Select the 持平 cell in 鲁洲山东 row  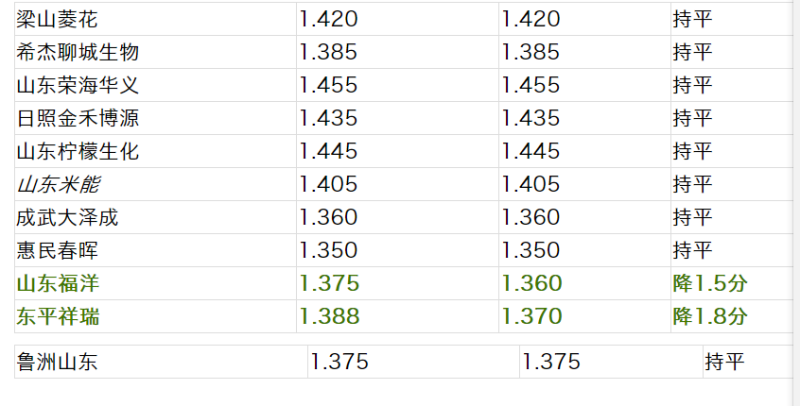click(x=748, y=362)
